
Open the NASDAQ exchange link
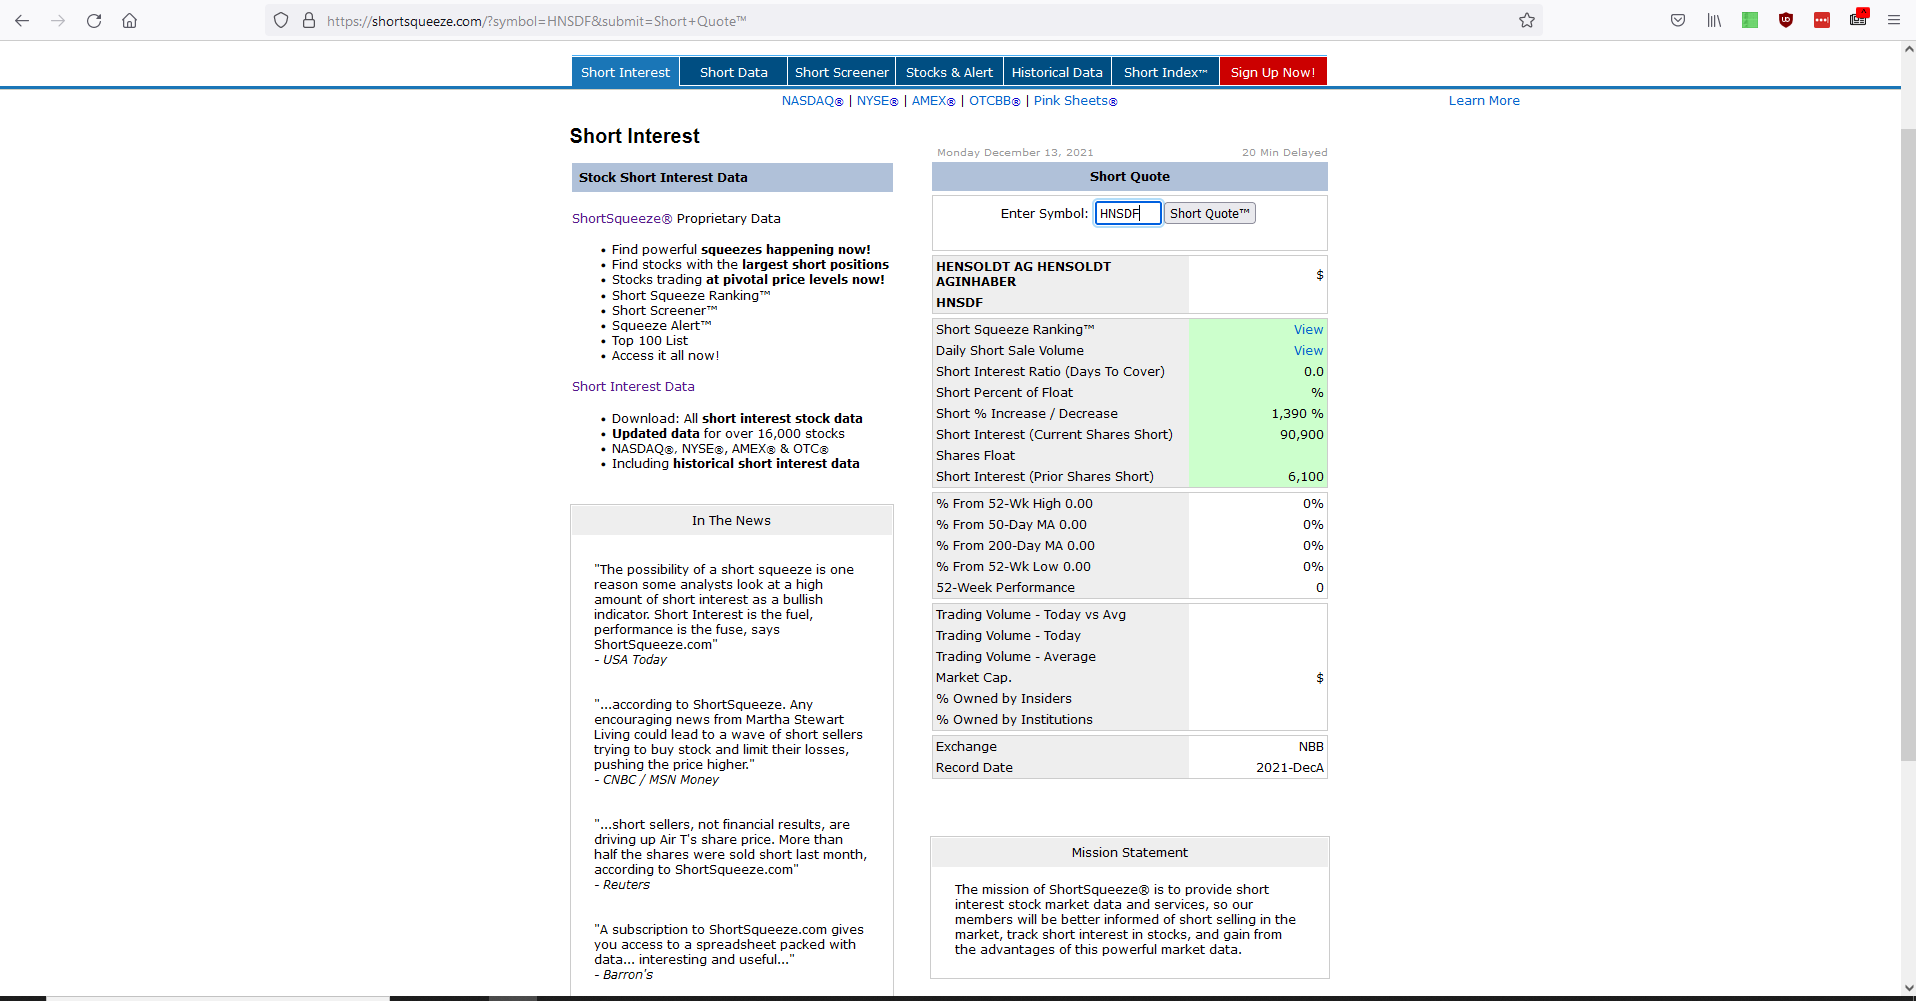click(x=812, y=101)
